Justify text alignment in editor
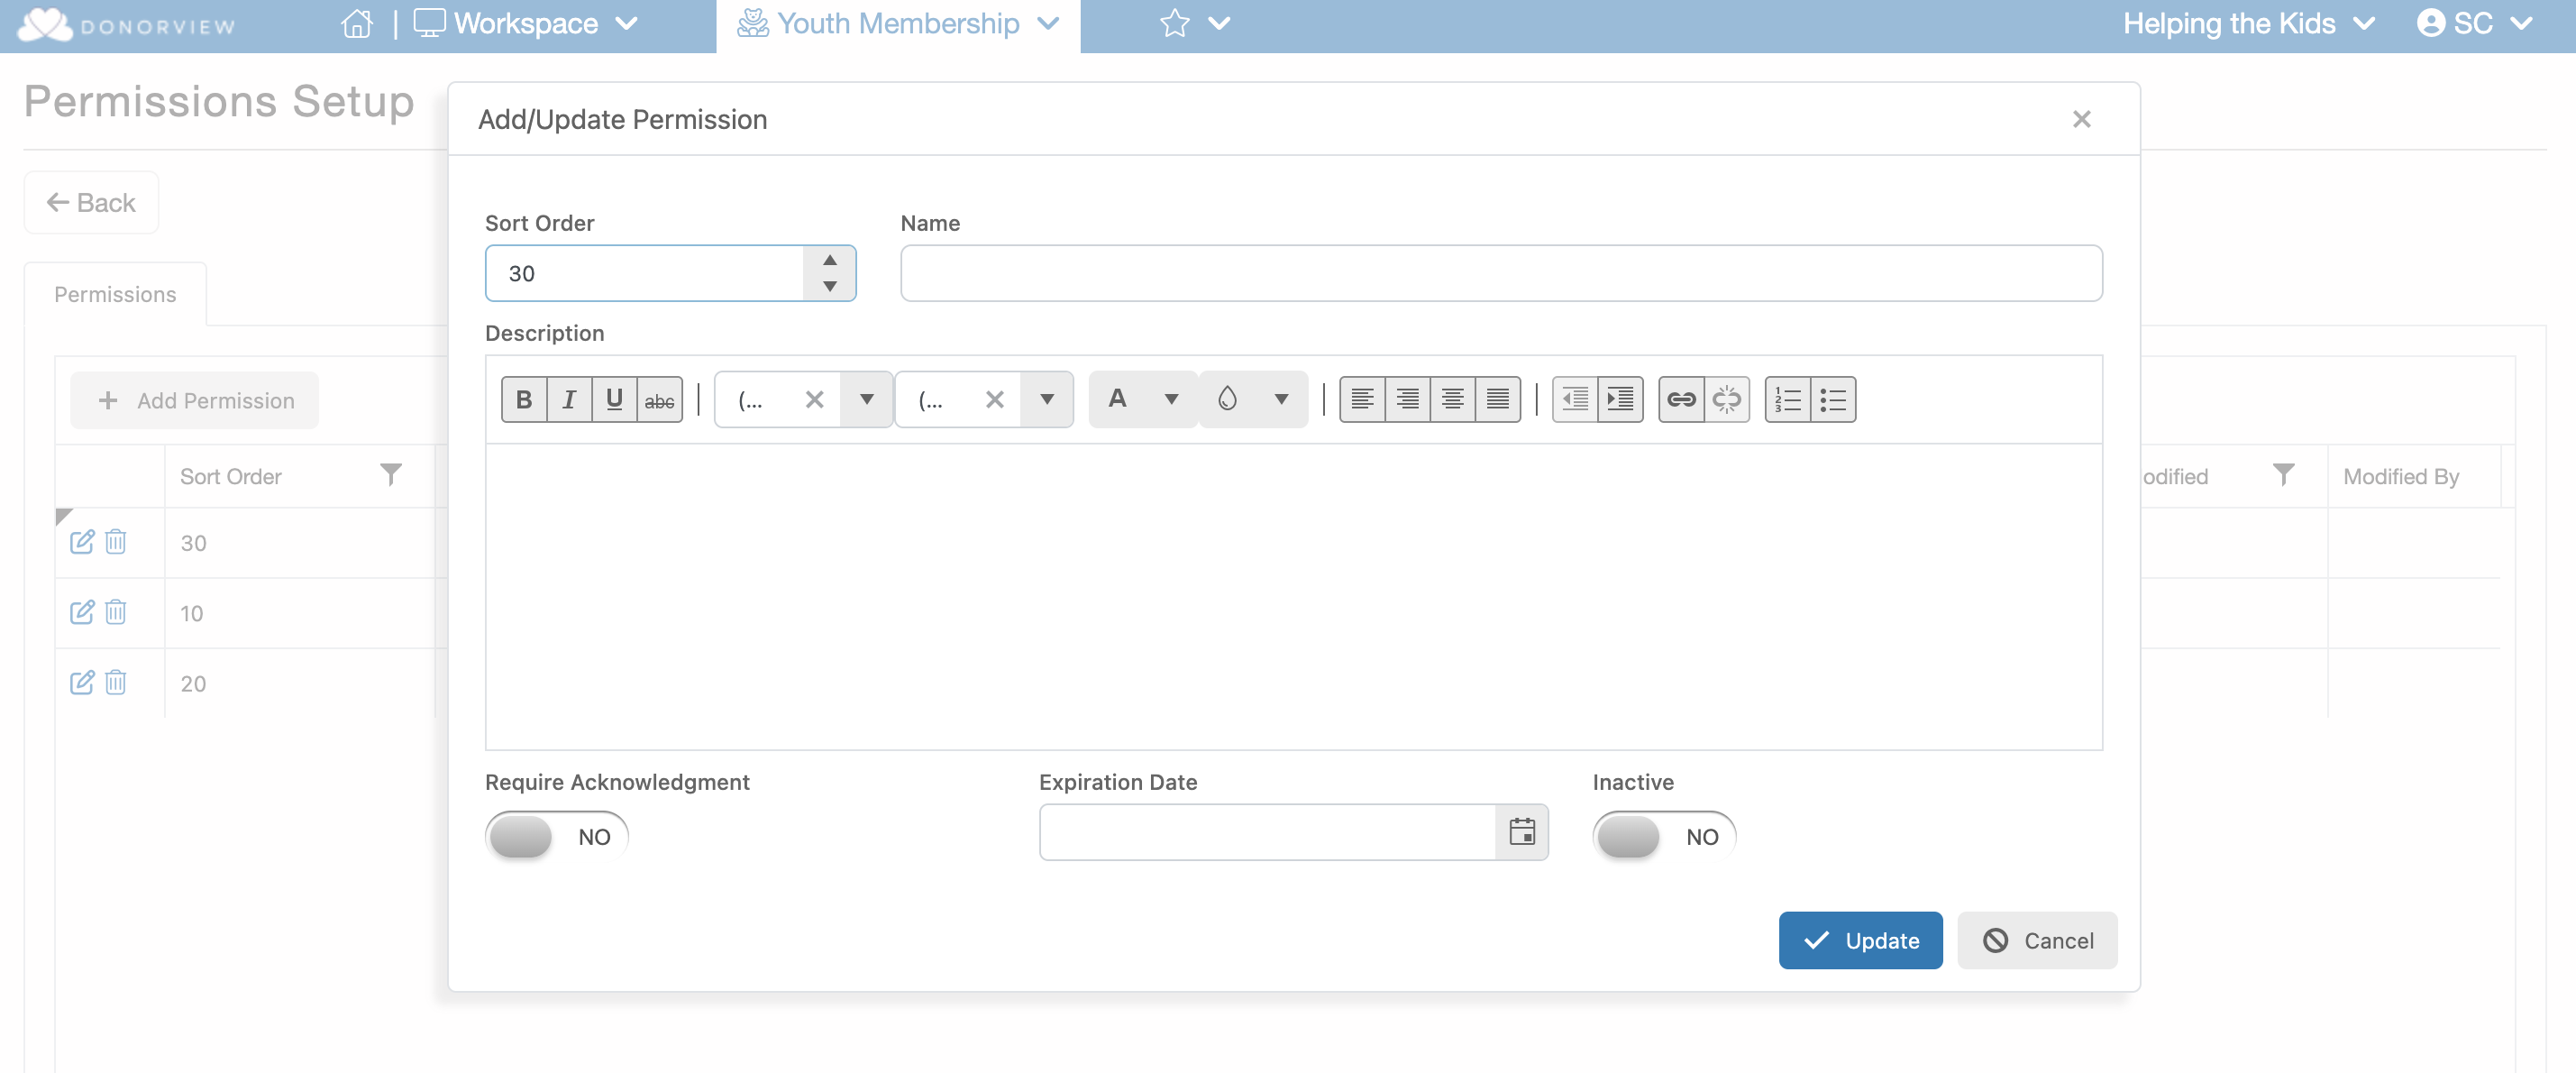 click(x=1497, y=400)
